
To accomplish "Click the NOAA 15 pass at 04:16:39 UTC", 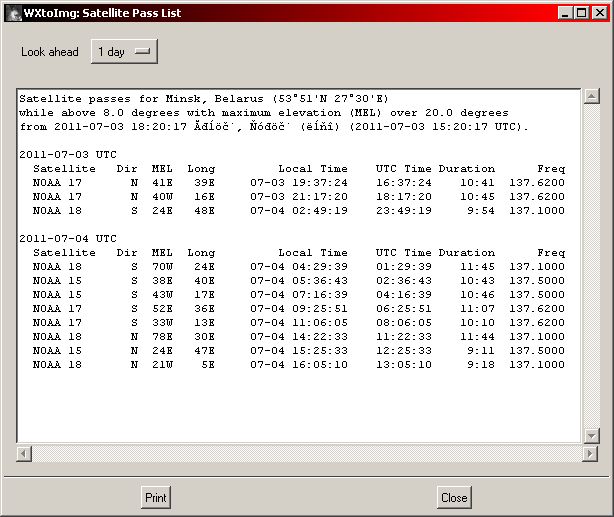I will point(298,295).
